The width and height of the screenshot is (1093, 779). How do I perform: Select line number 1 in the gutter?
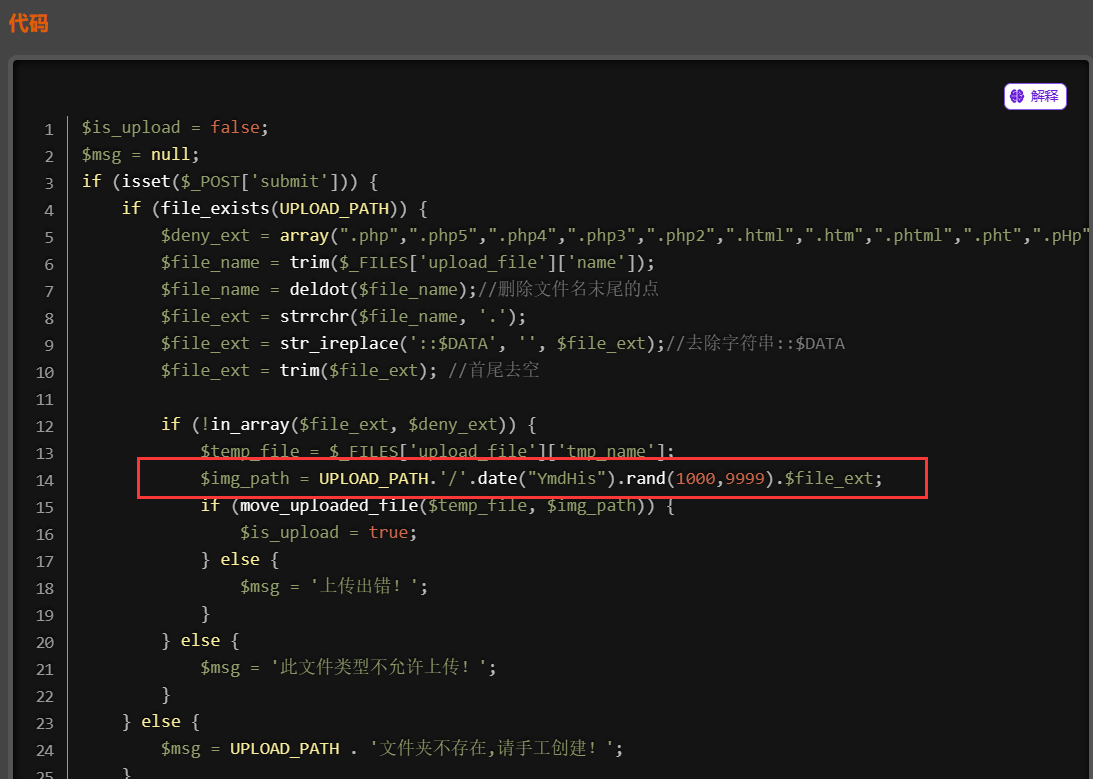48,129
